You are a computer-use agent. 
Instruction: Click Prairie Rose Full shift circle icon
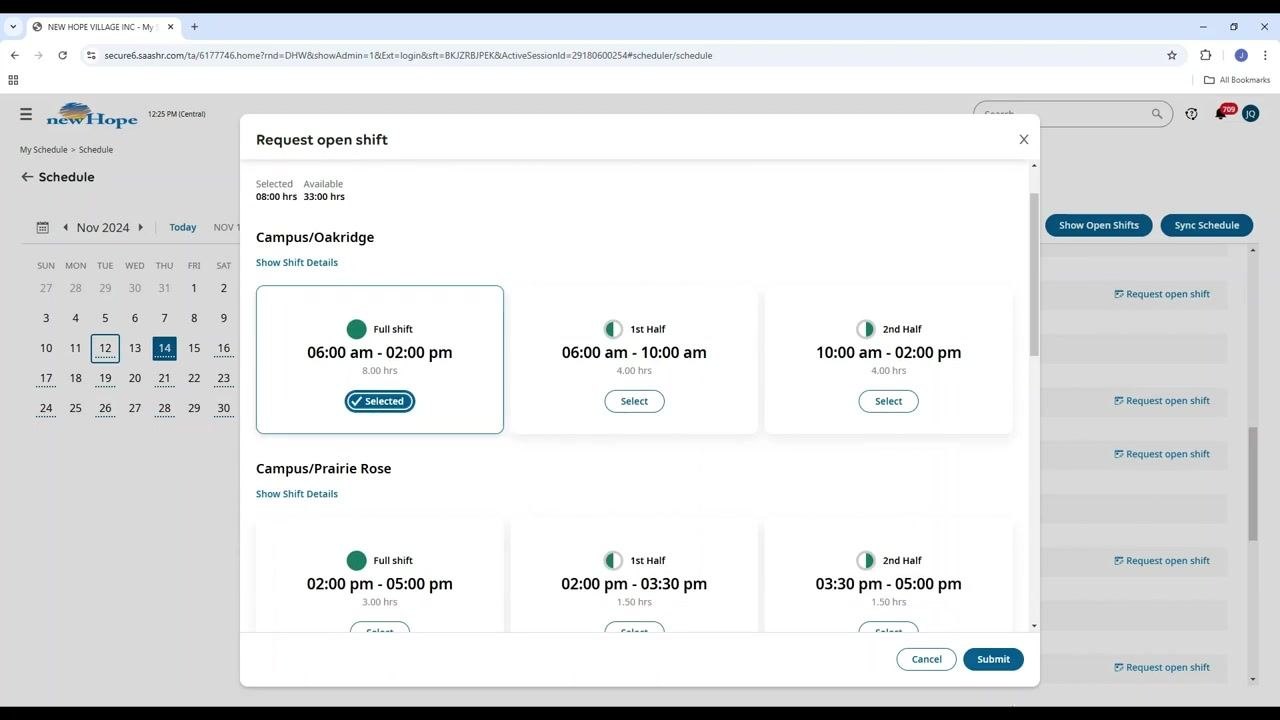[x=356, y=561]
